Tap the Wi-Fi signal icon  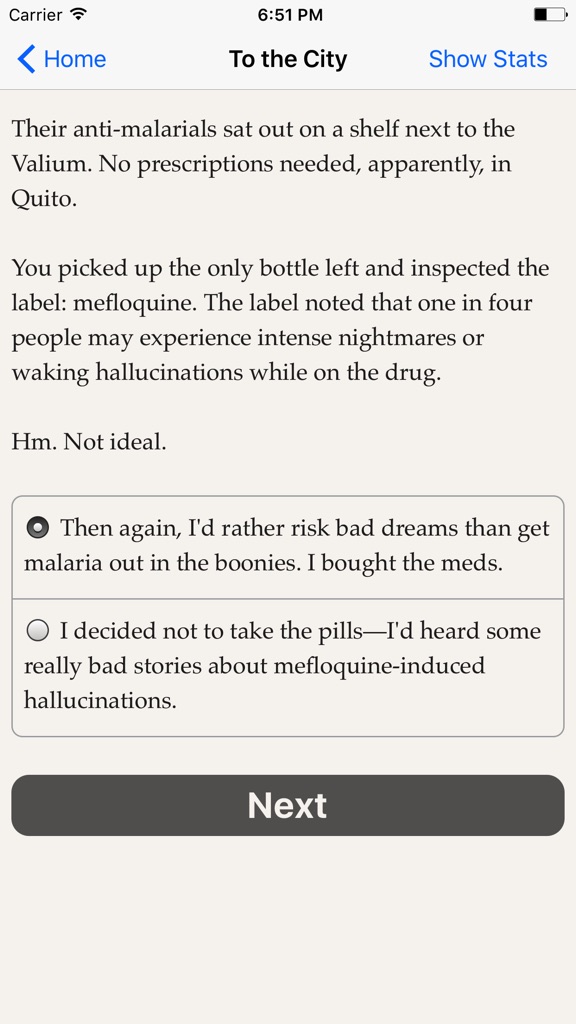pyautogui.click(x=79, y=14)
